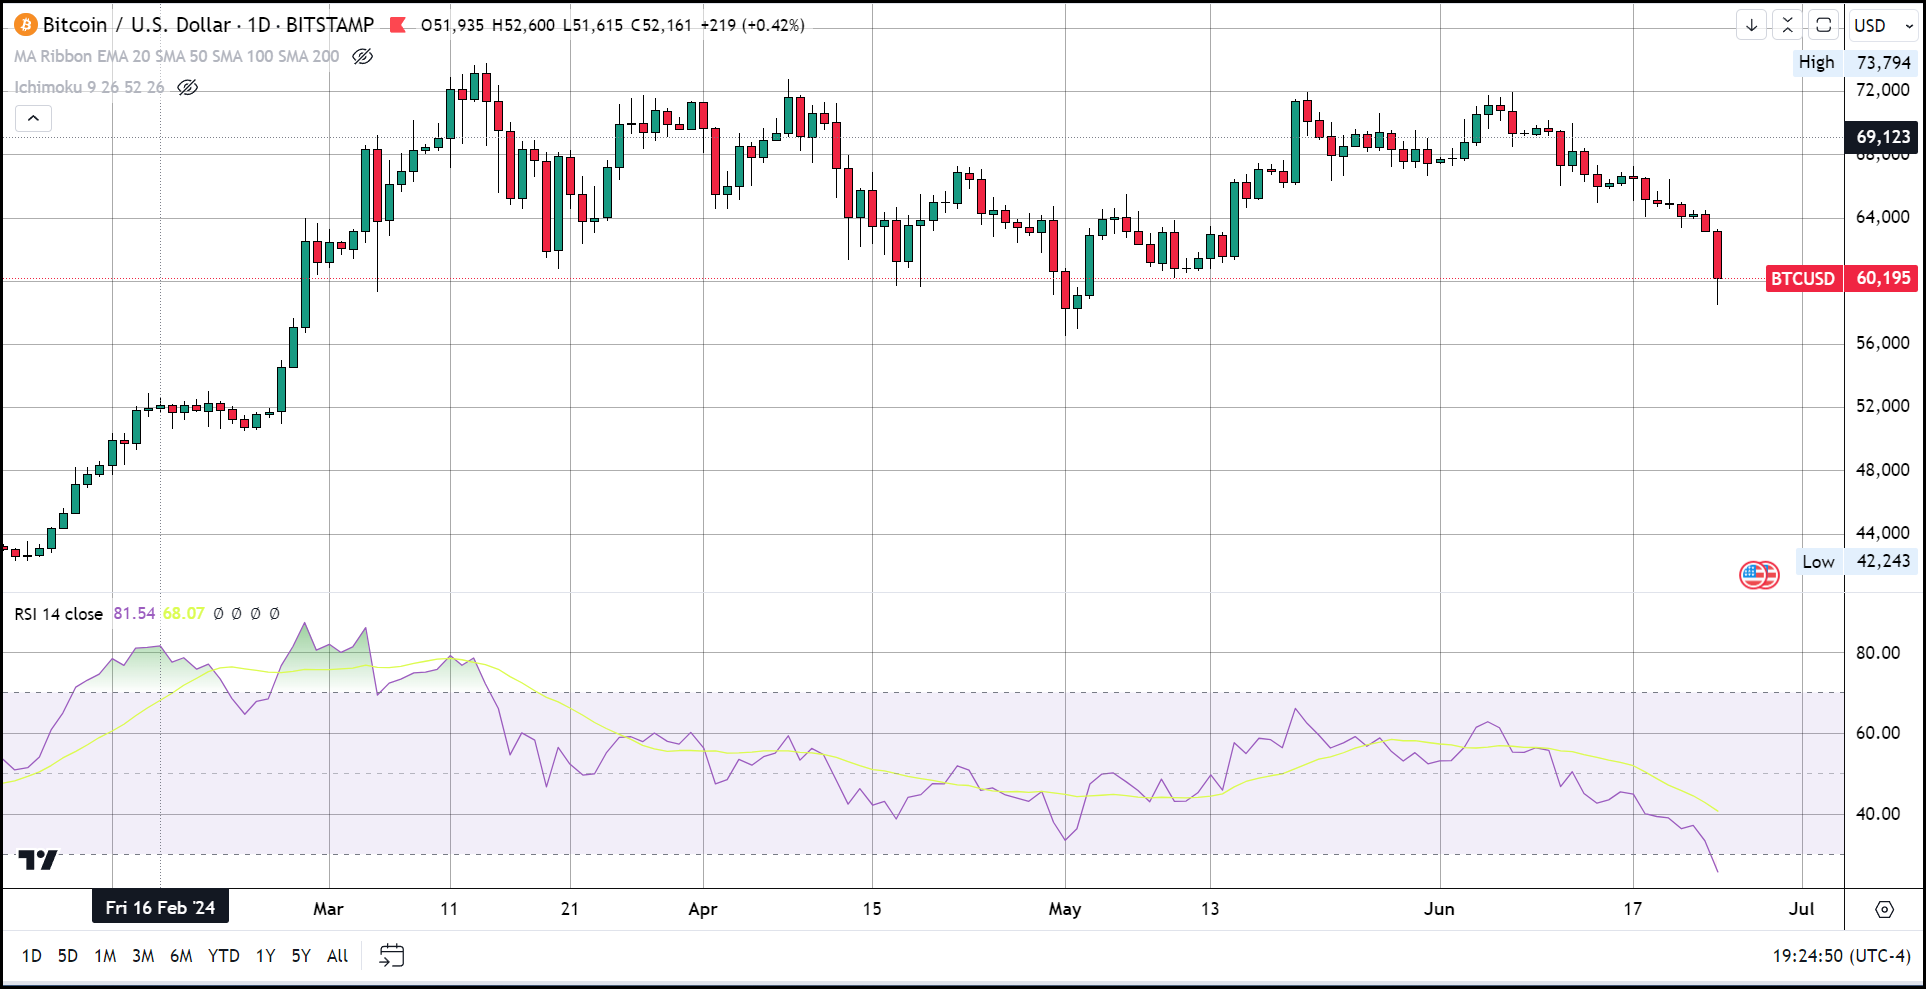Screen dimensions: 1926x989
Task: Open fullscreen mode with the frame icon
Action: [x=1823, y=25]
